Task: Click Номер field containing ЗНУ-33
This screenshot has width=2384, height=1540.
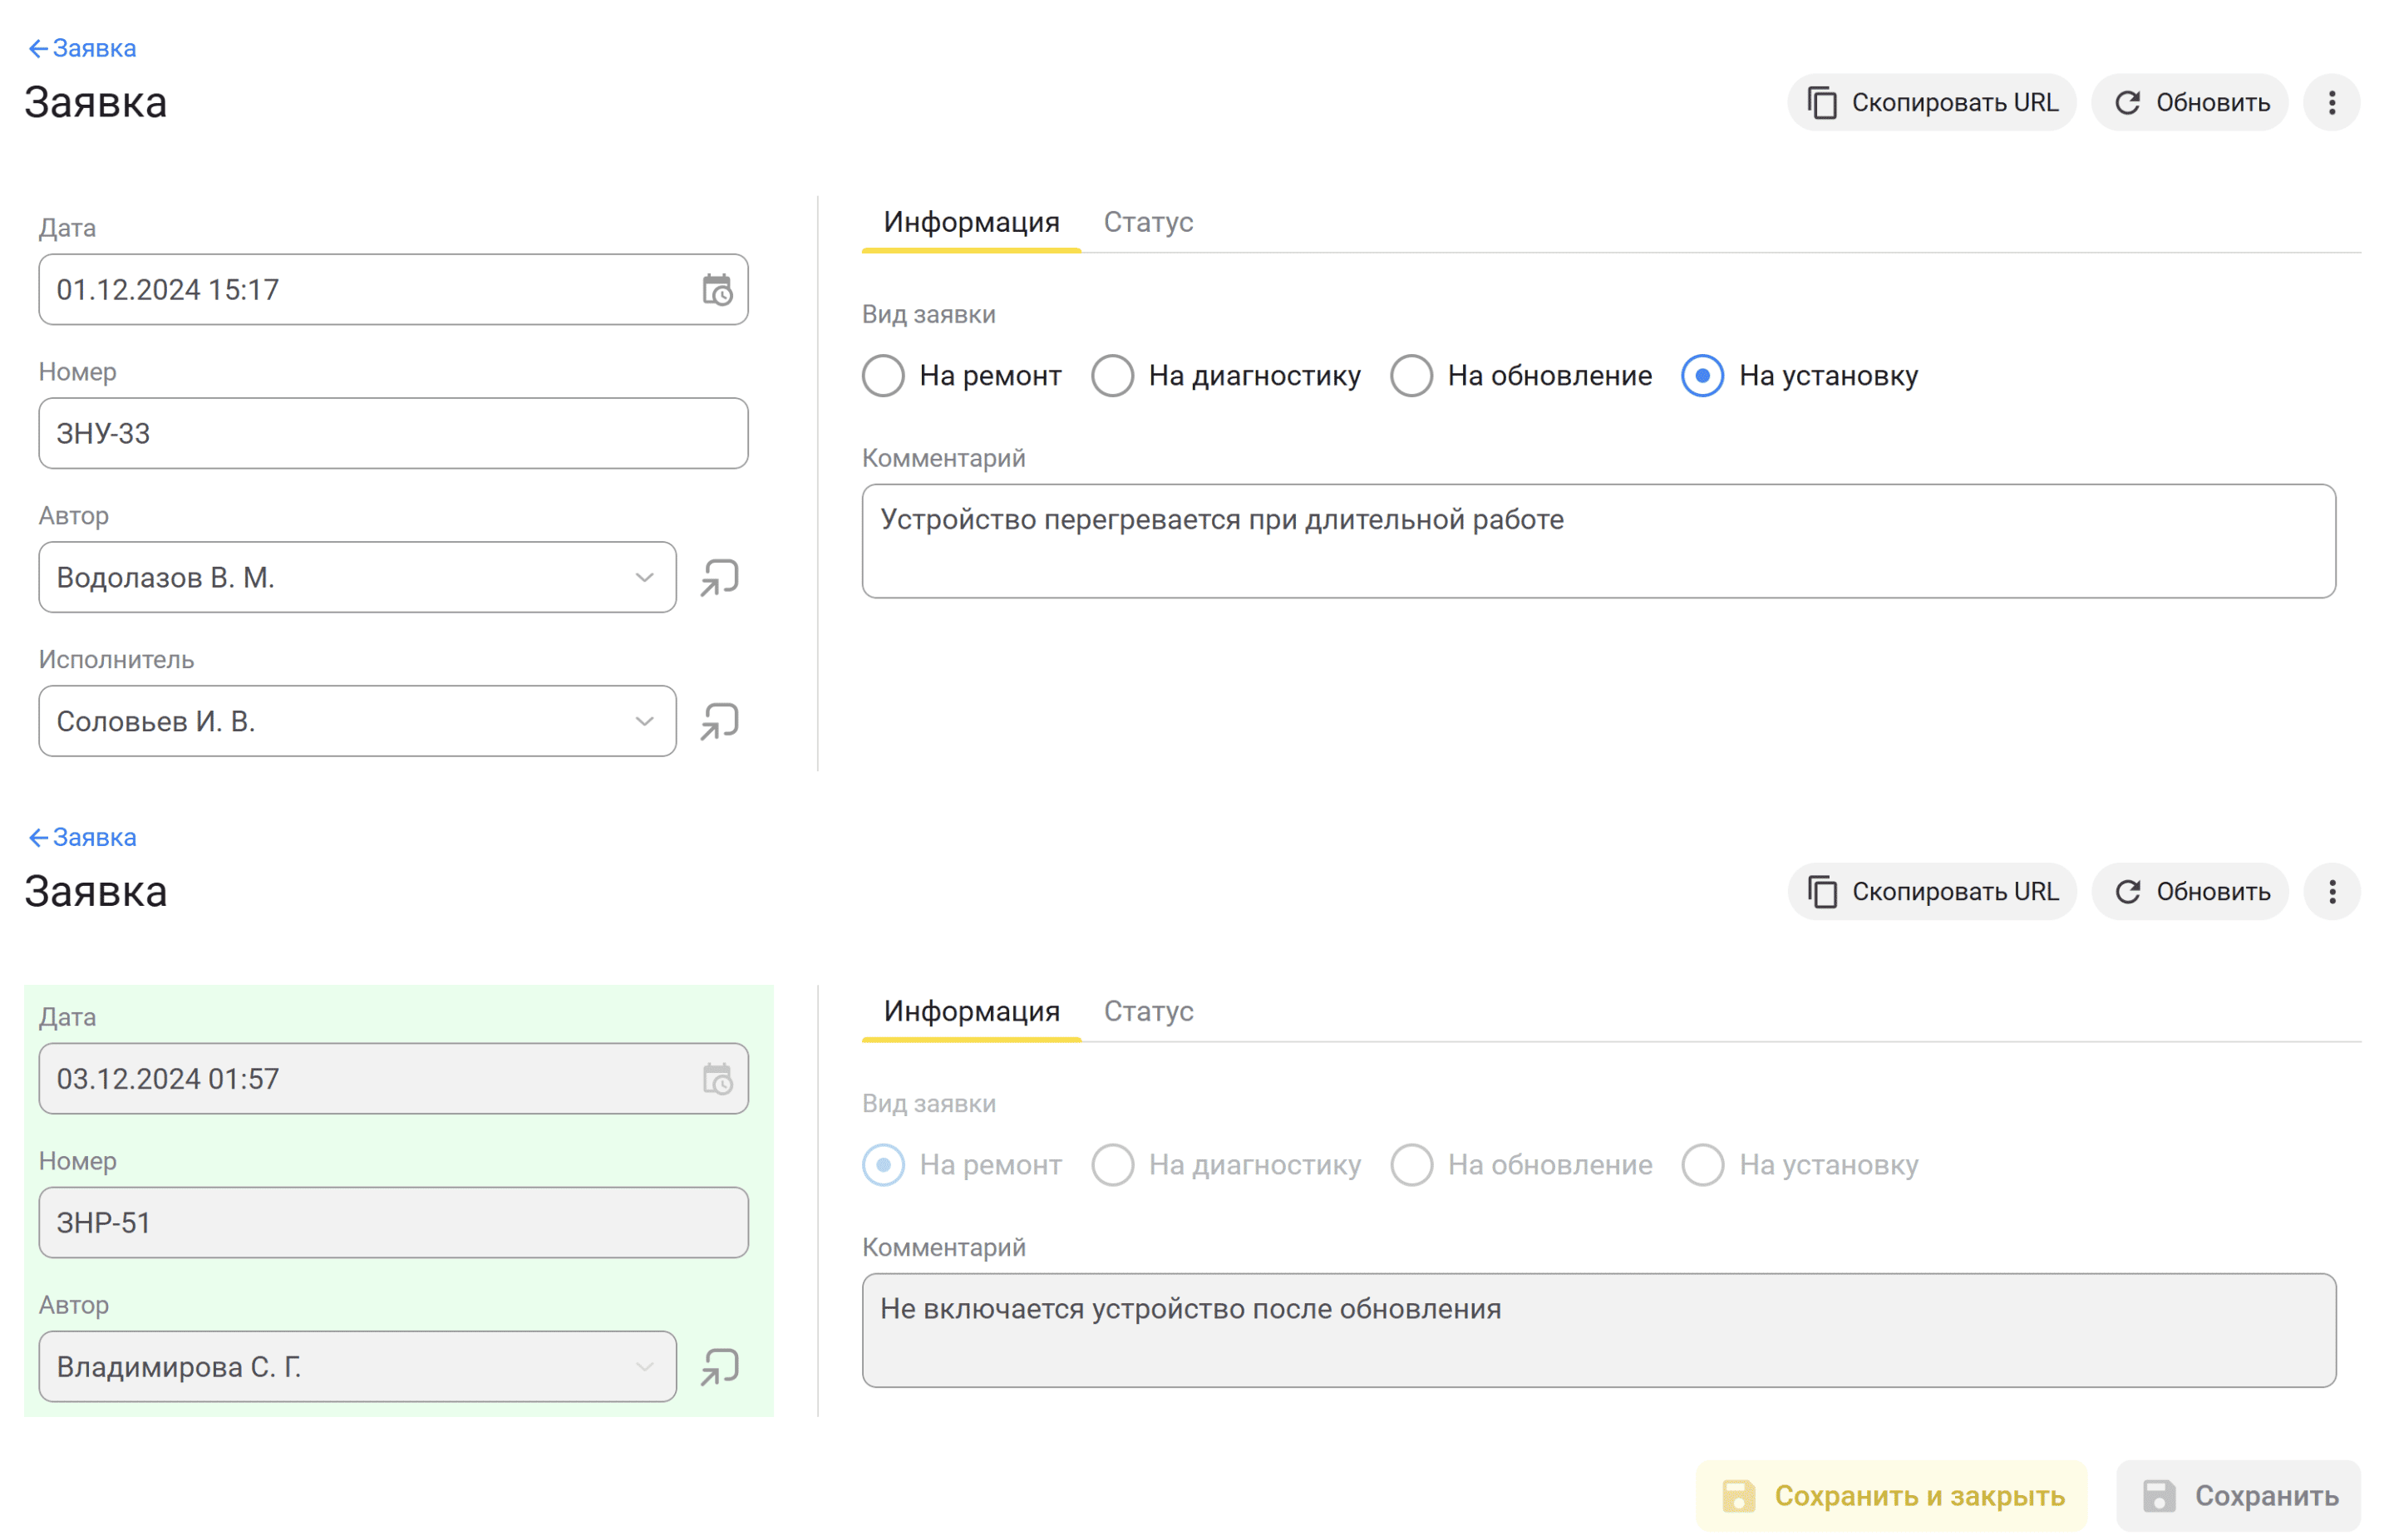Action: pos(393,434)
